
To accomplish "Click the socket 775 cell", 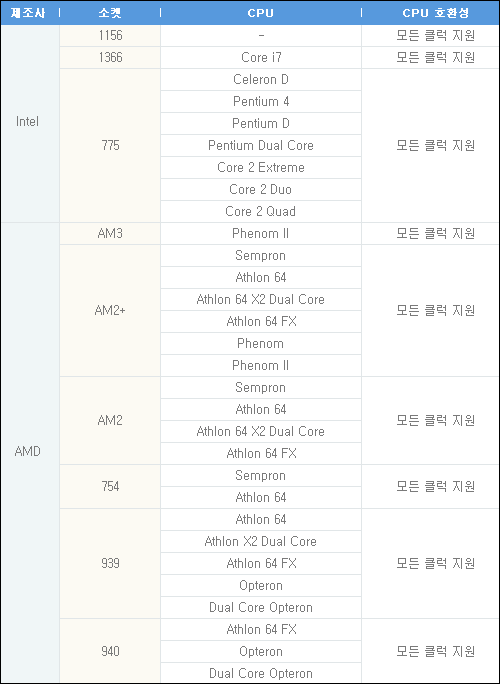I will (110, 146).
